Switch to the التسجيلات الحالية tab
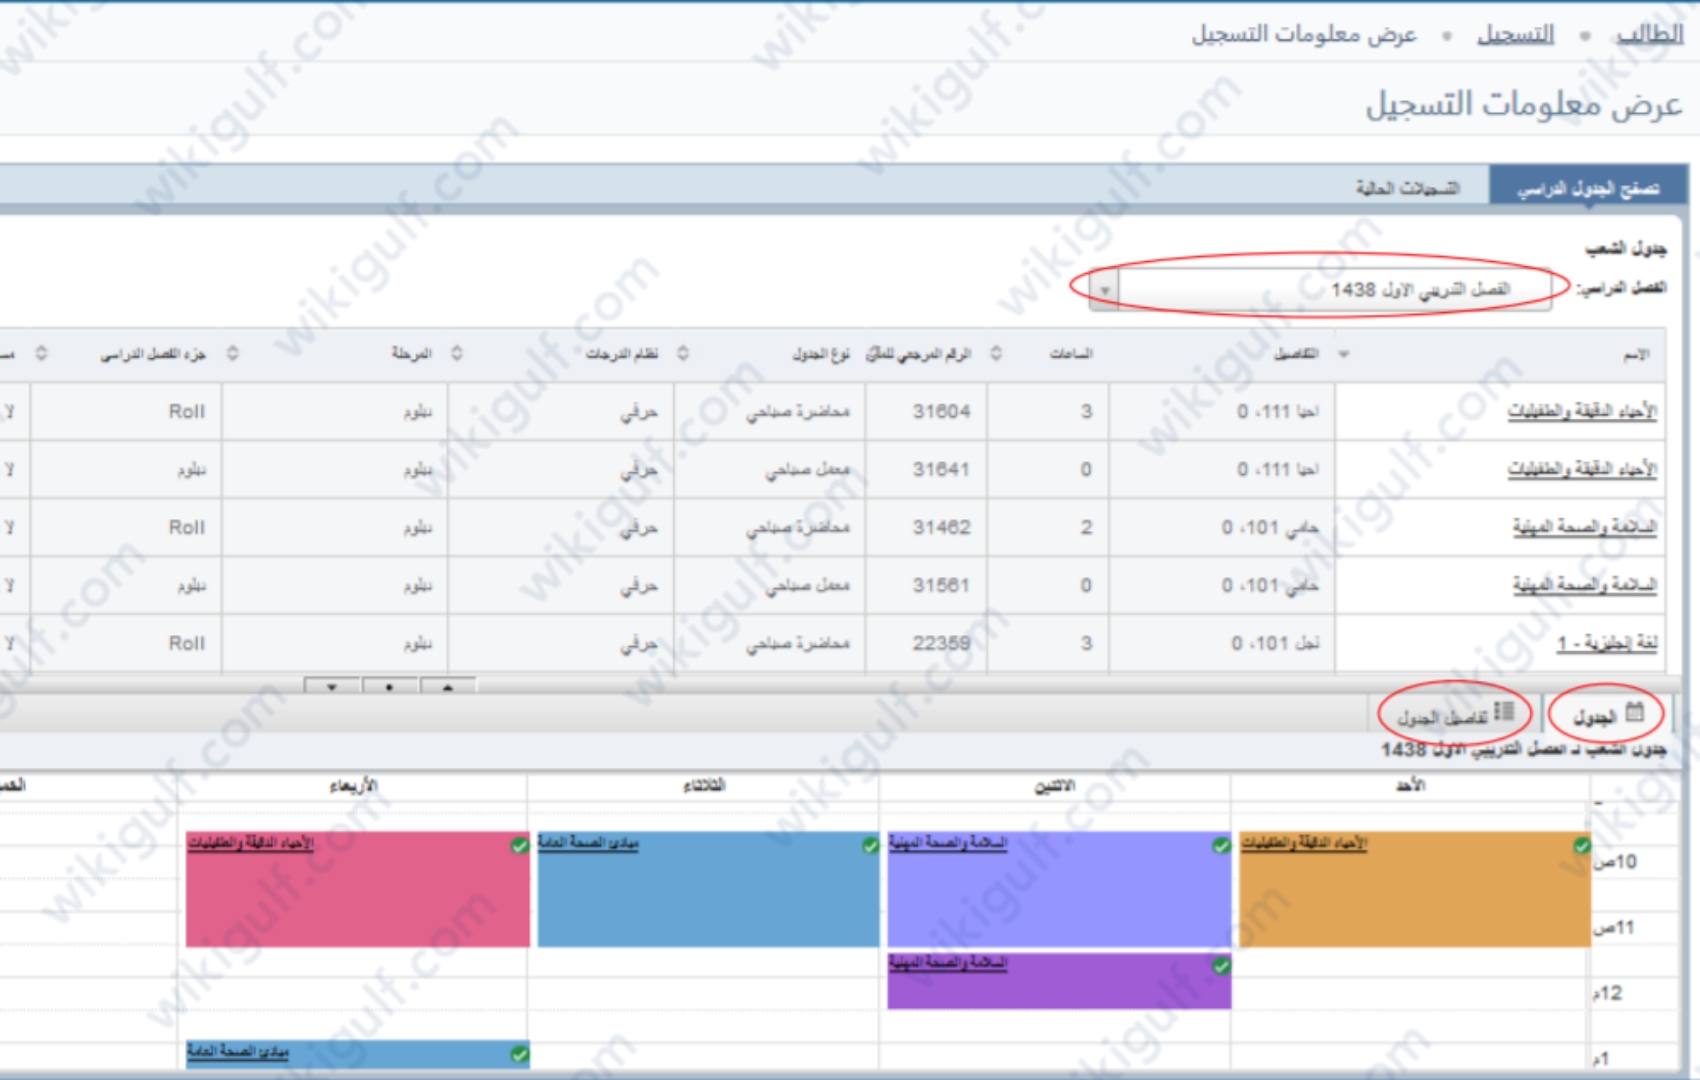 tap(1407, 188)
